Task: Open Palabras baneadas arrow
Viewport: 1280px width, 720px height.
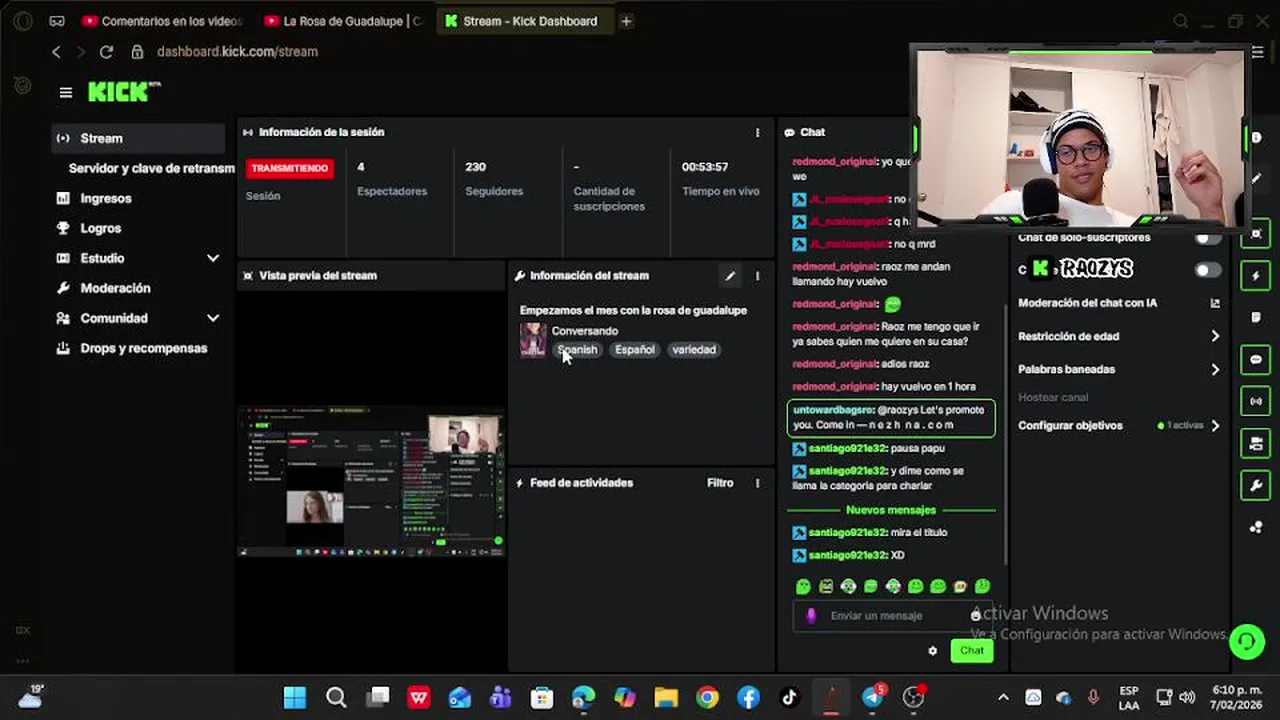Action: [1215, 369]
